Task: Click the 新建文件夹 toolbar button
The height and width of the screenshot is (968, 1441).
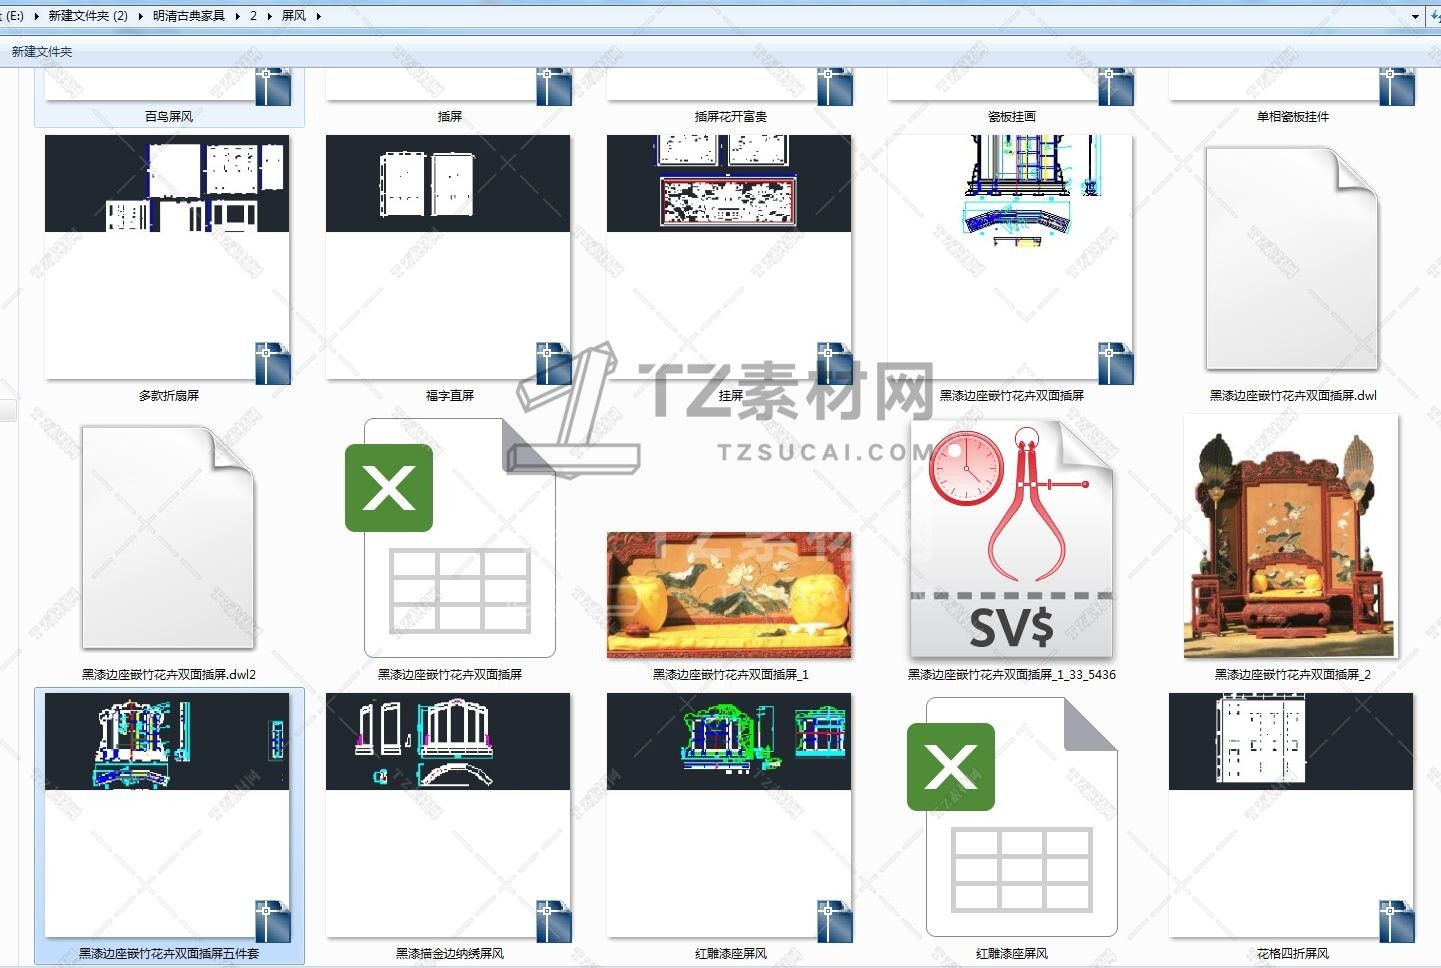Action: click(x=42, y=52)
